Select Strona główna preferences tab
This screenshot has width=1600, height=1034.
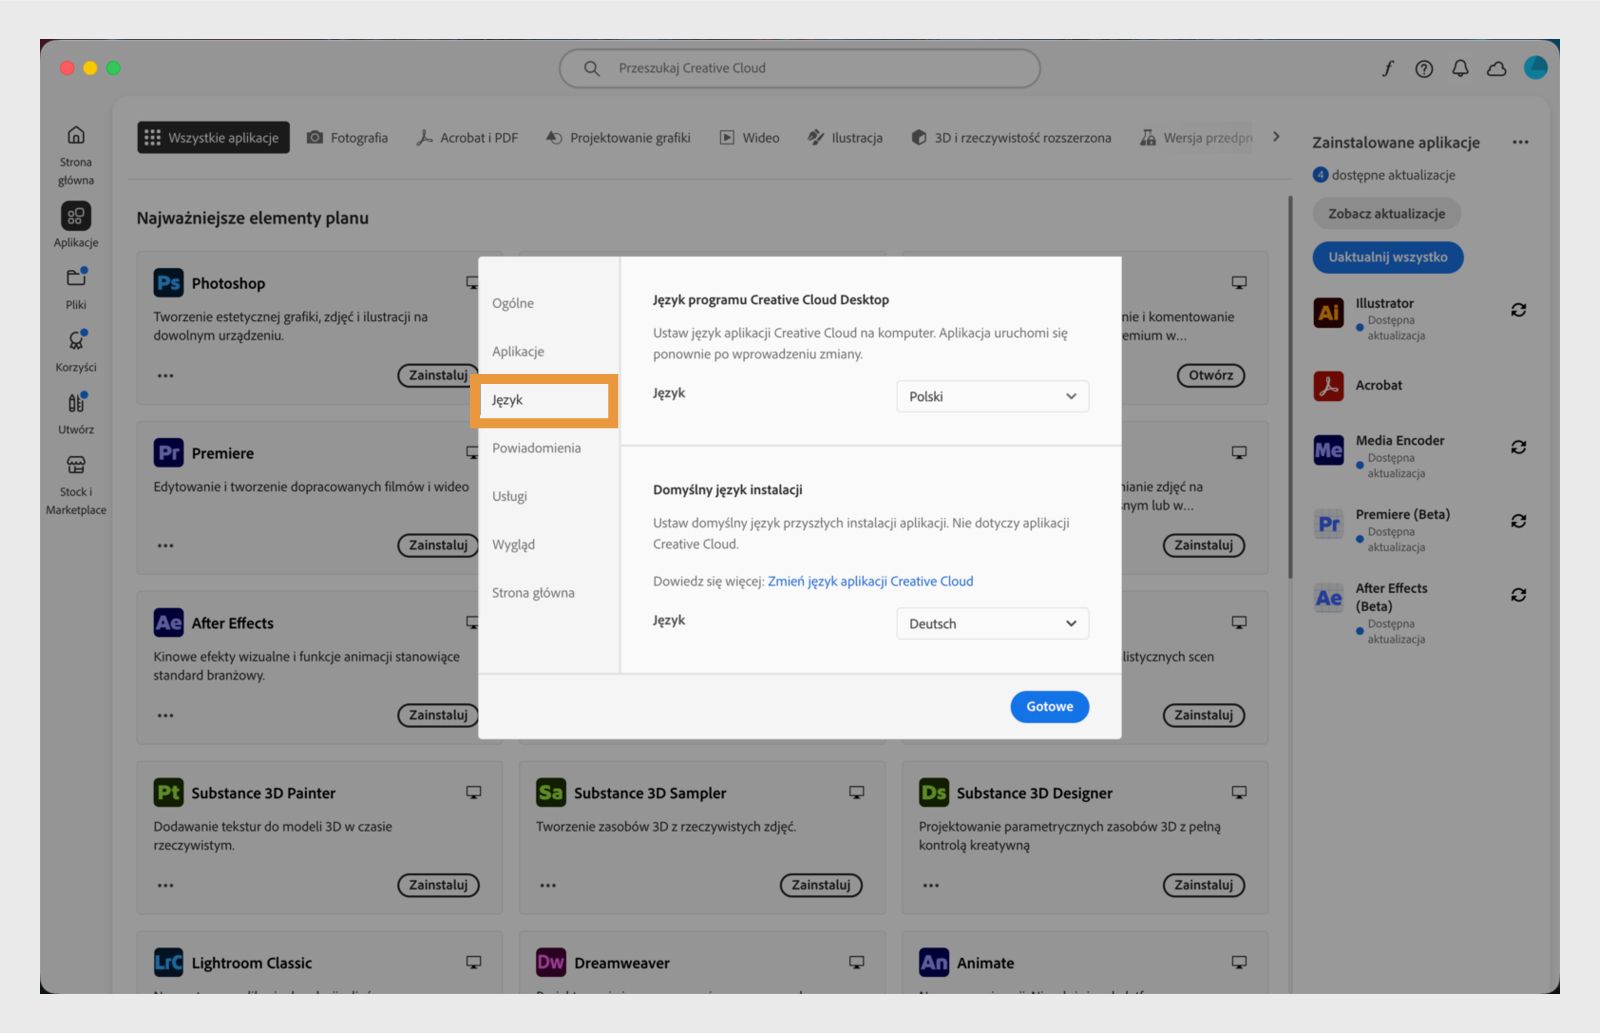(533, 593)
